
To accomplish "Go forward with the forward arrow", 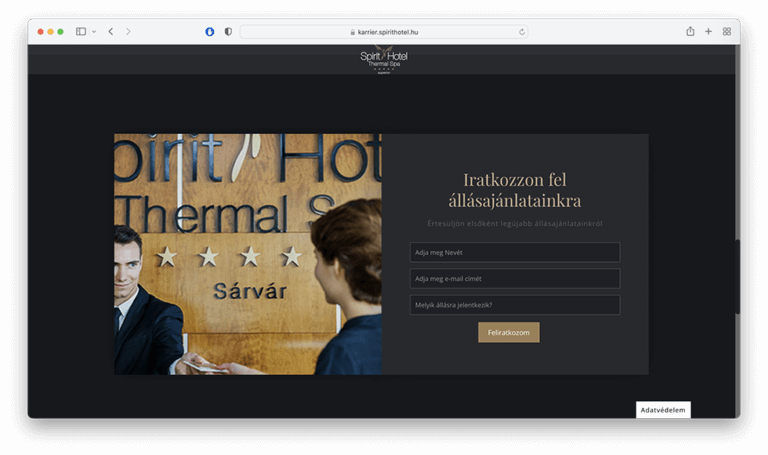I will (128, 32).
